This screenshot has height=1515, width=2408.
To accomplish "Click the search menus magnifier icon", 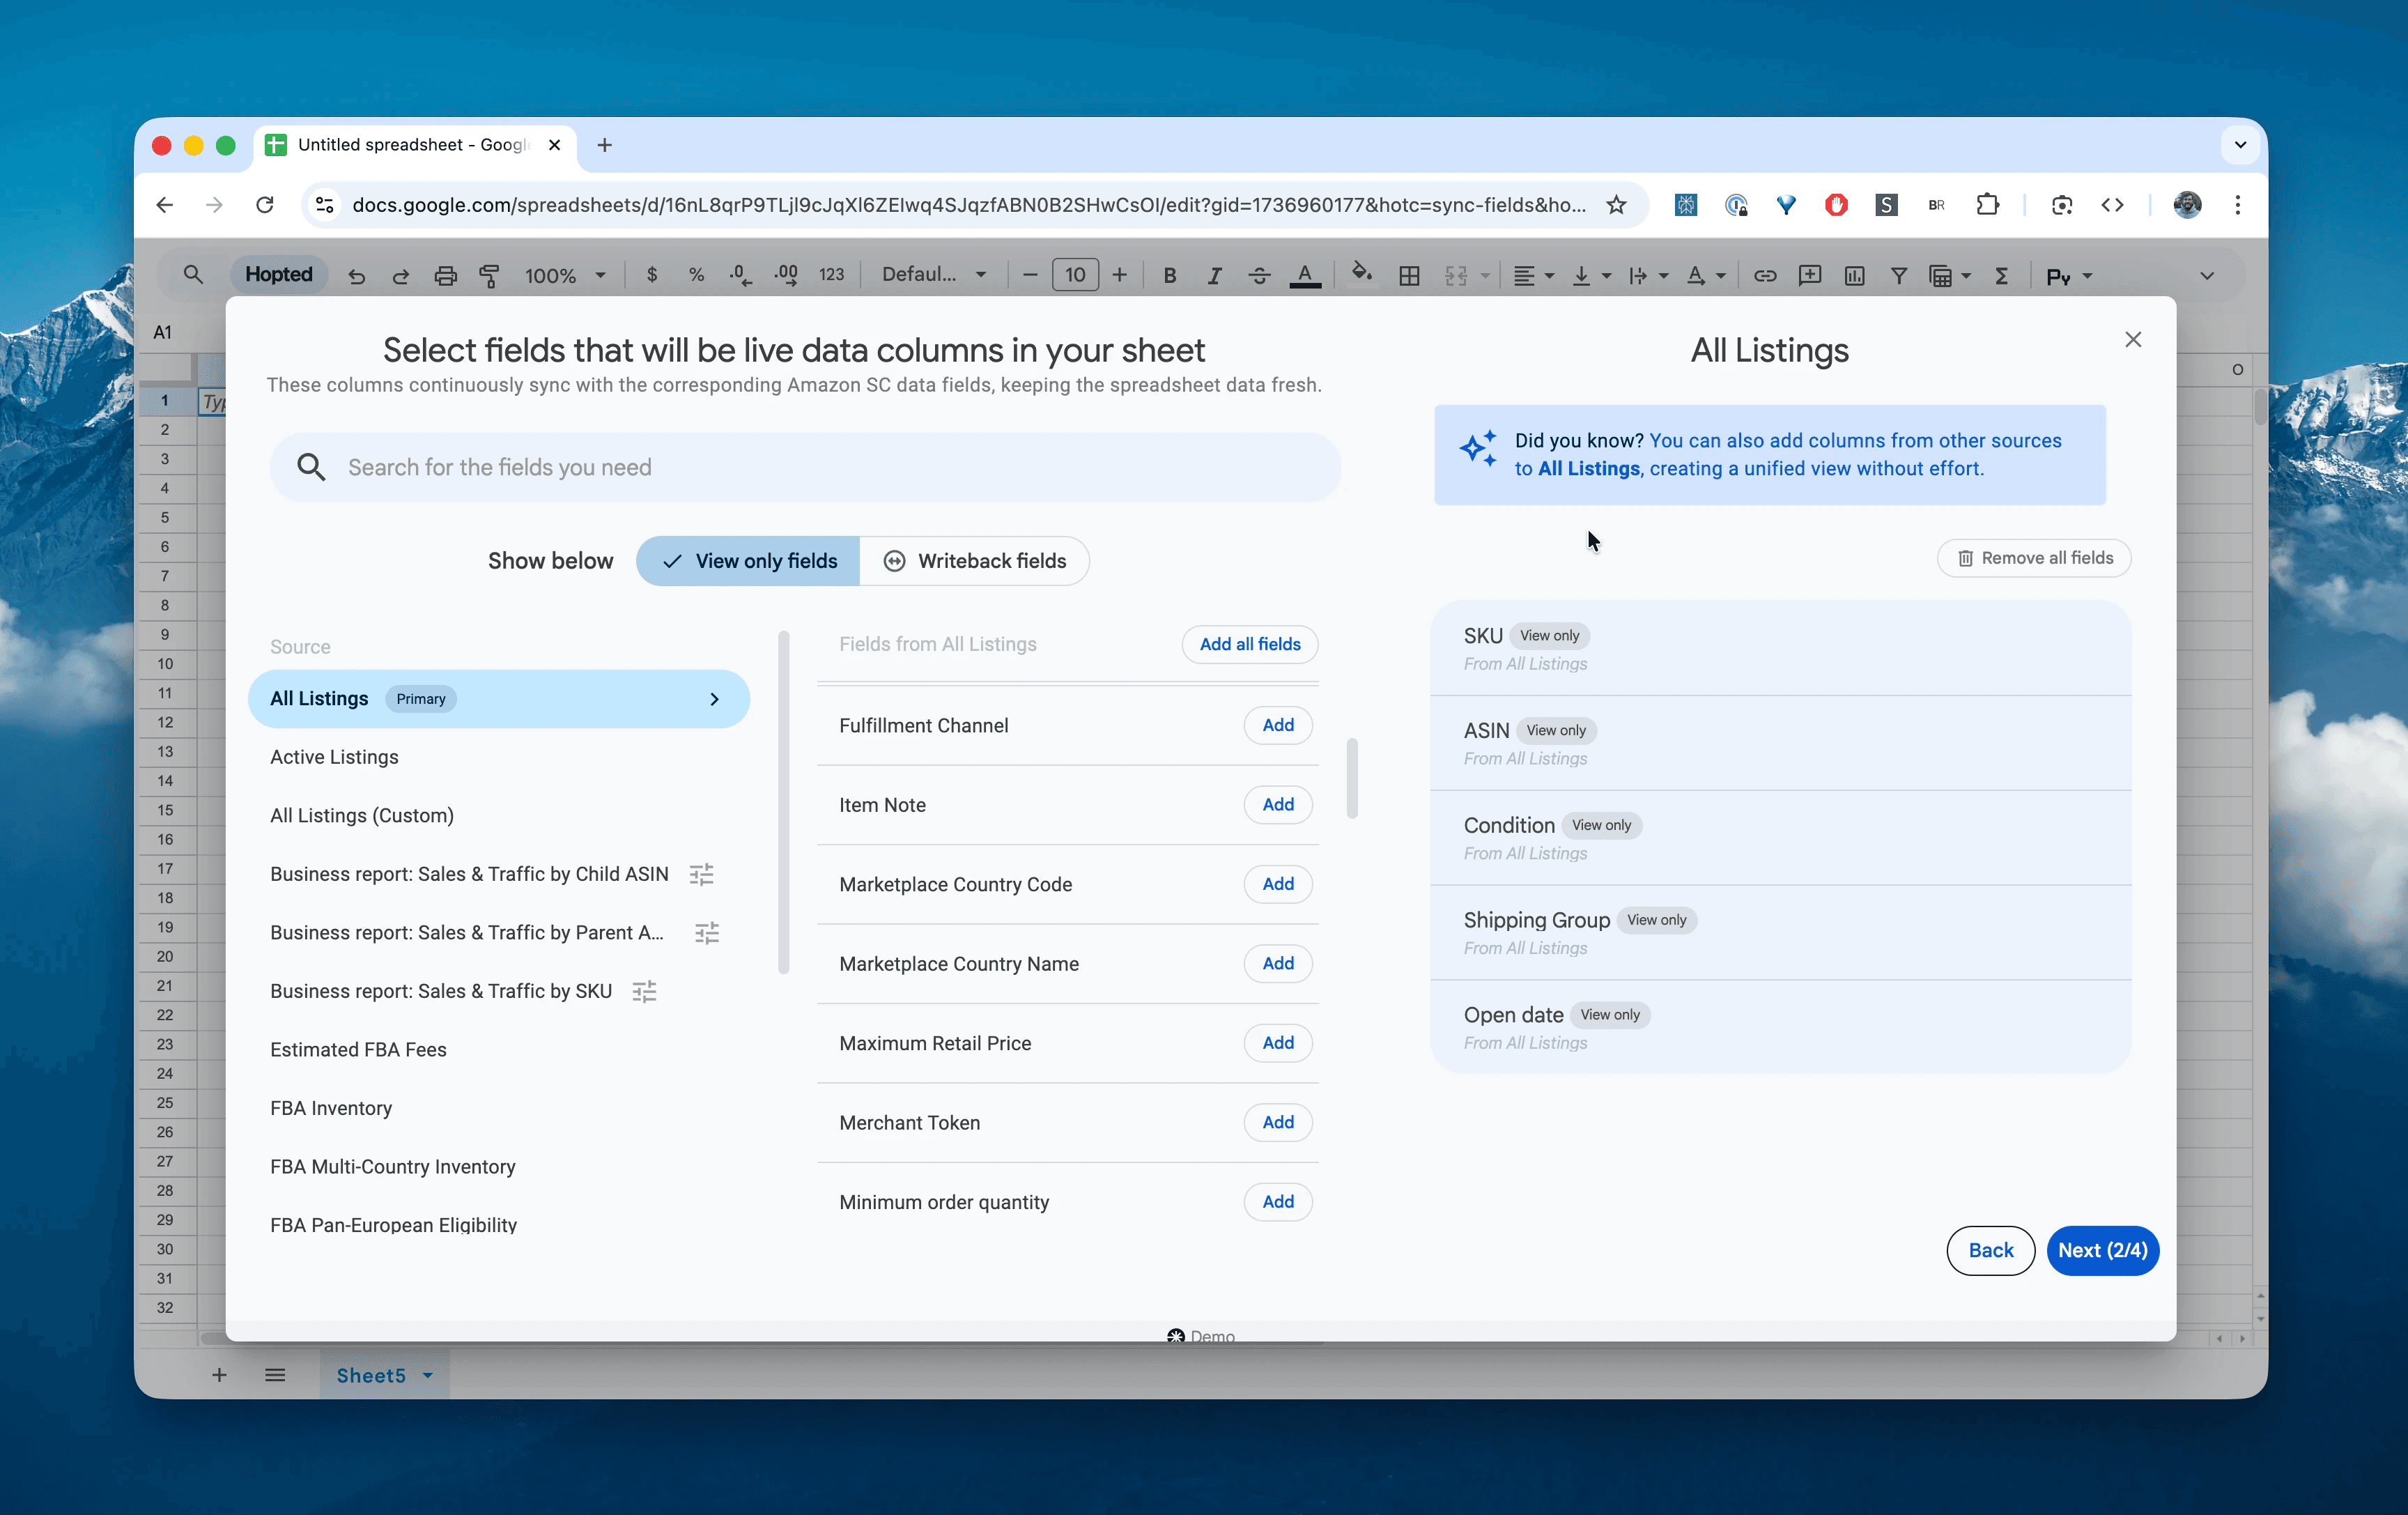I will pyautogui.click(x=193, y=274).
